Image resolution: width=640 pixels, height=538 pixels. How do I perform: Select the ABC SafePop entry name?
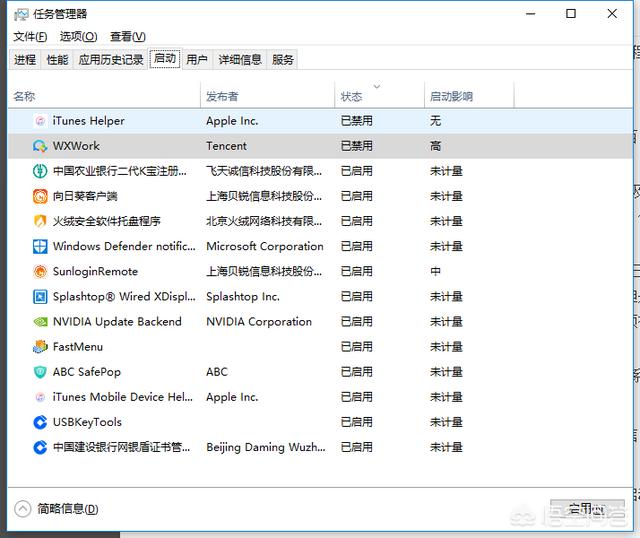pyautogui.click(x=87, y=372)
